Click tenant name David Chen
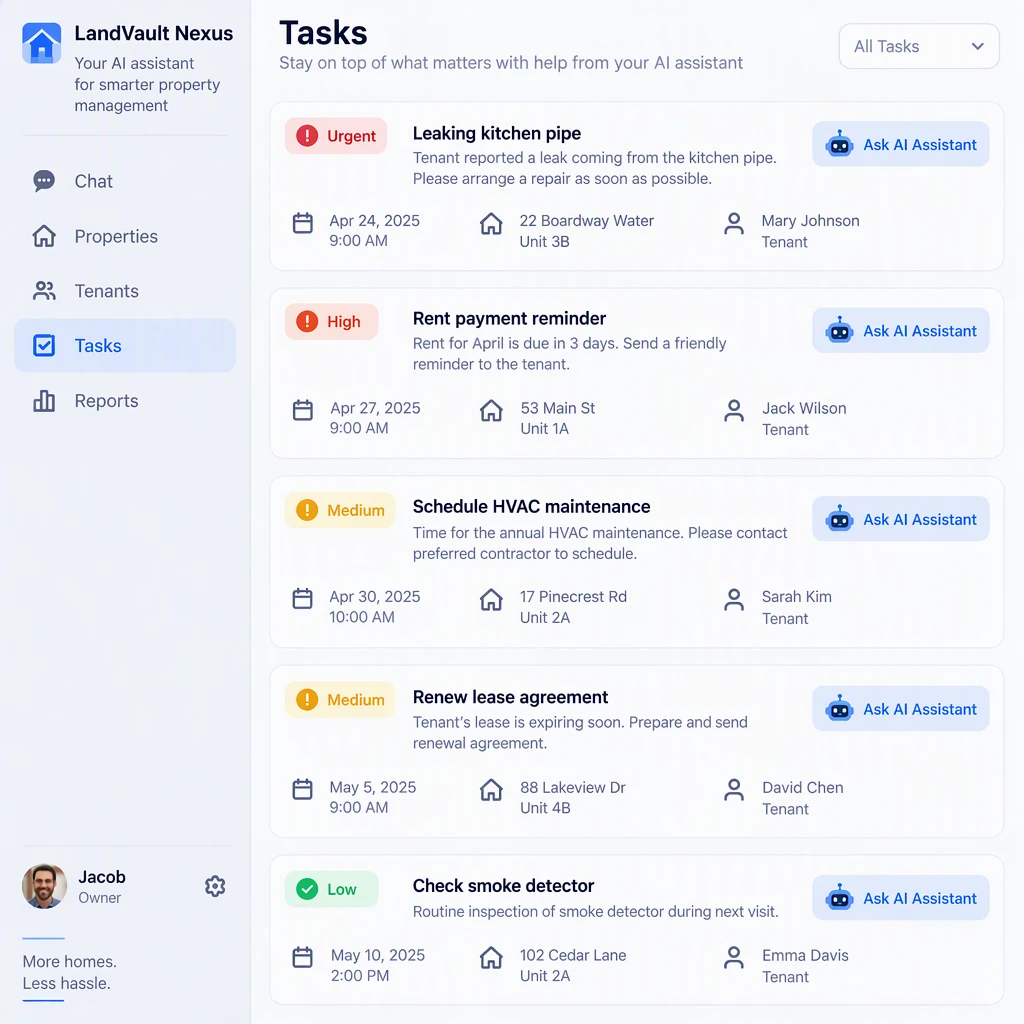This screenshot has height=1024, width=1024. (x=803, y=788)
